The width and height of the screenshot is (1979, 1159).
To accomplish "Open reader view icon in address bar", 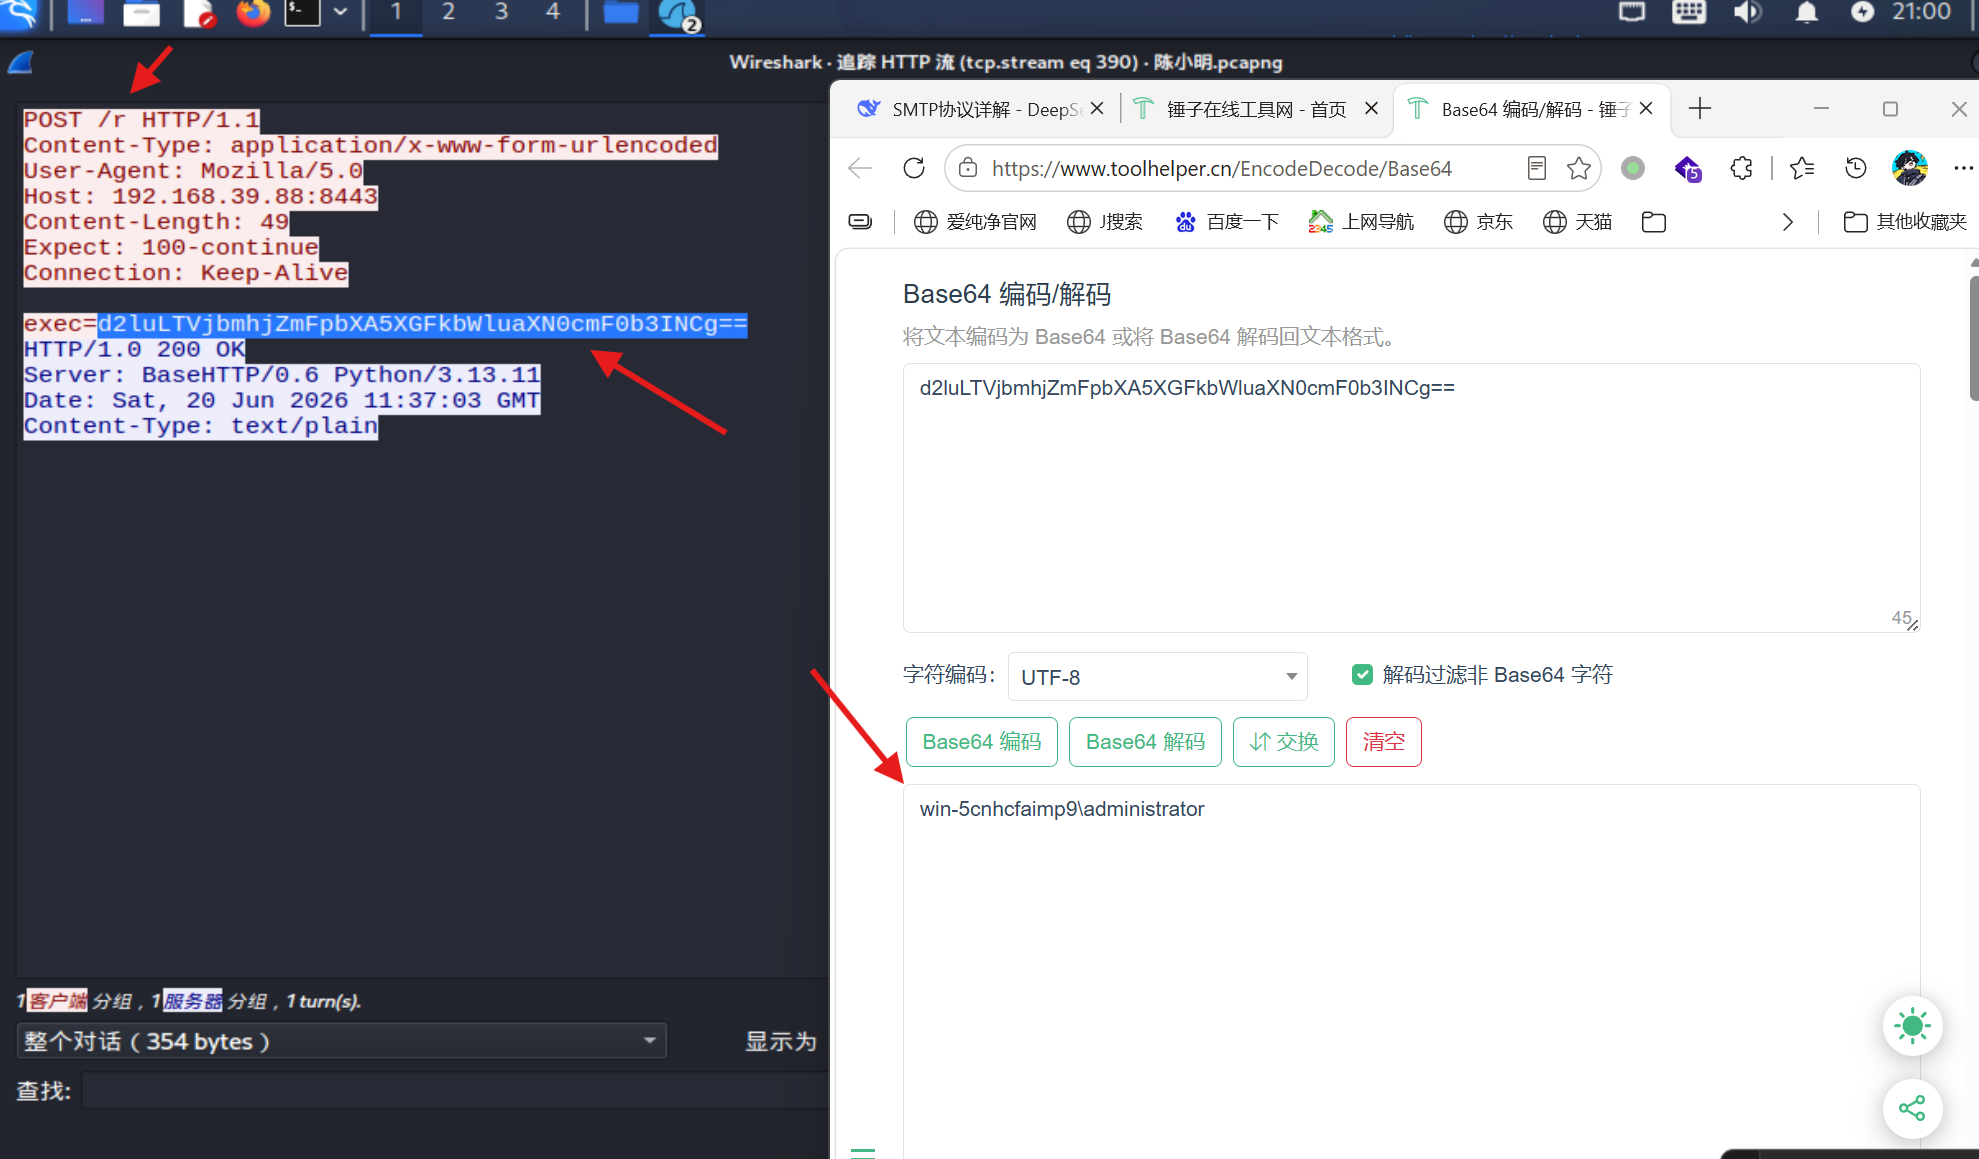I will tap(1537, 168).
